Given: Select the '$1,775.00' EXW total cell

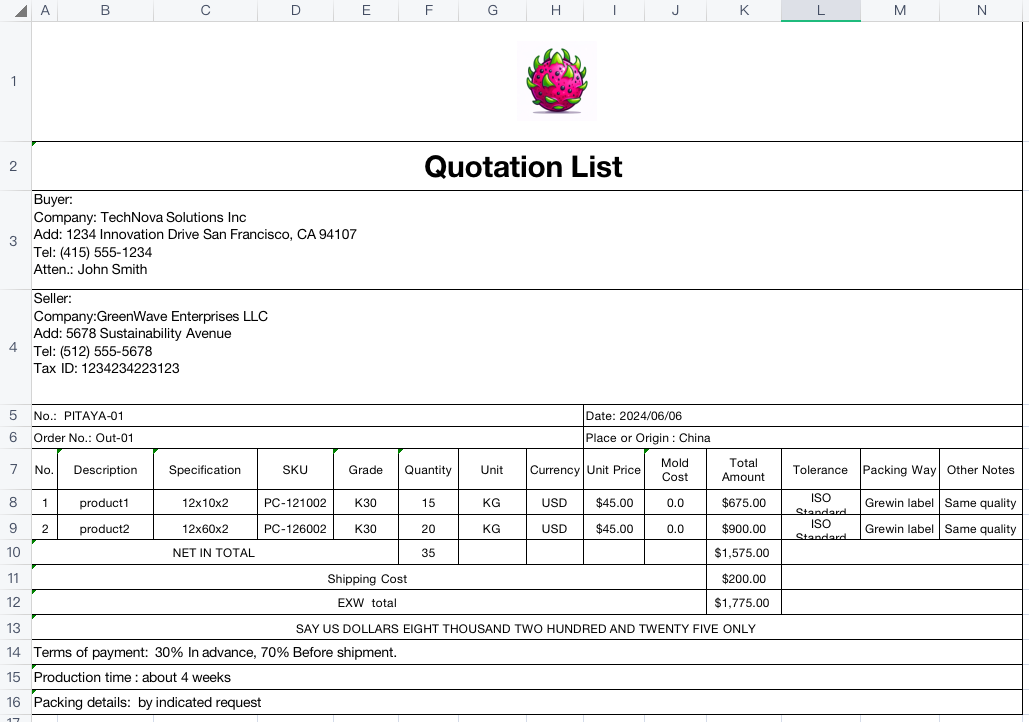Looking at the screenshot, I should (744, 603).
